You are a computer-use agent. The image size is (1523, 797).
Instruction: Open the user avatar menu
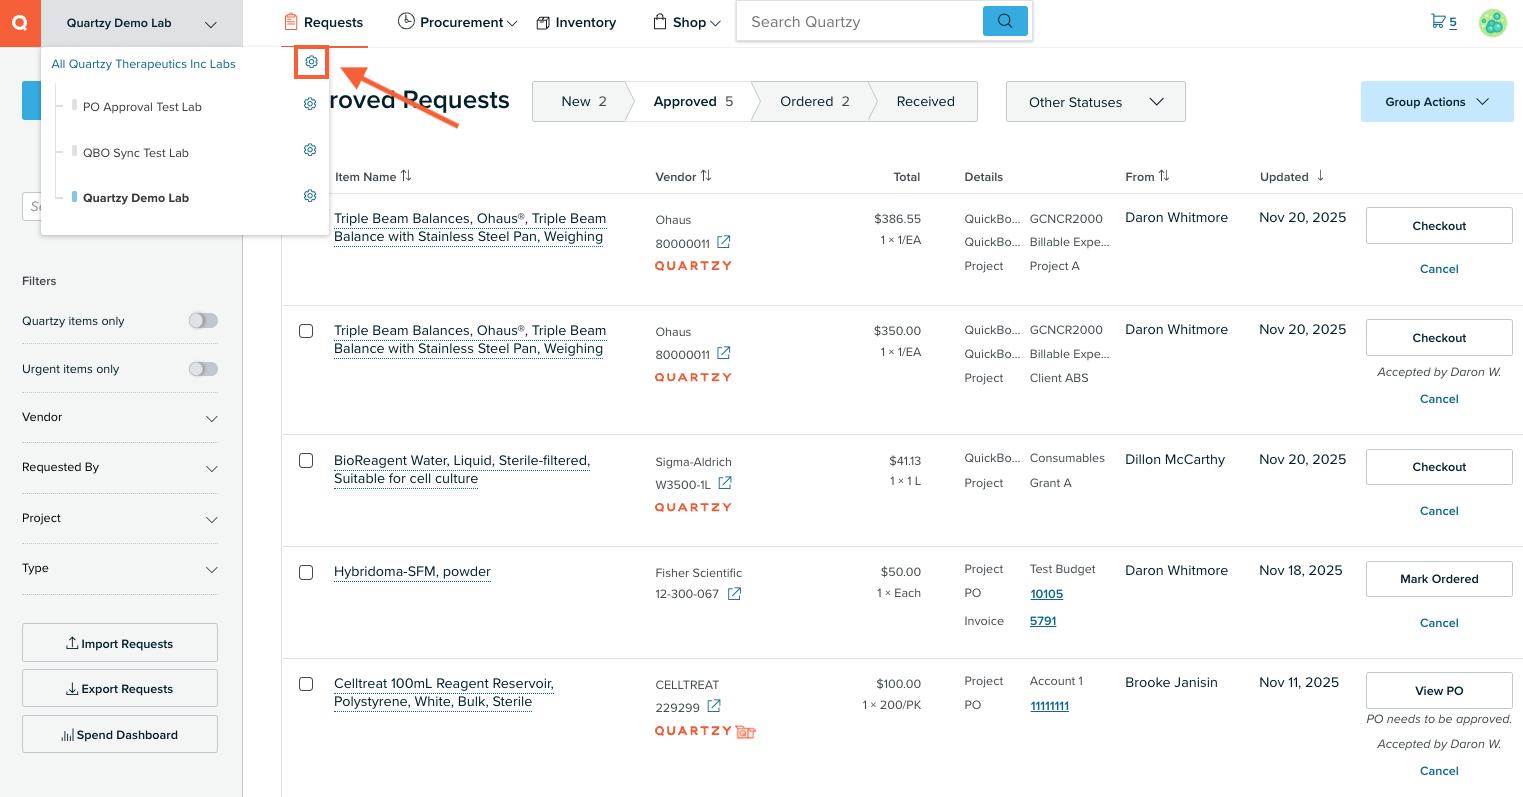pos(1493,23)
